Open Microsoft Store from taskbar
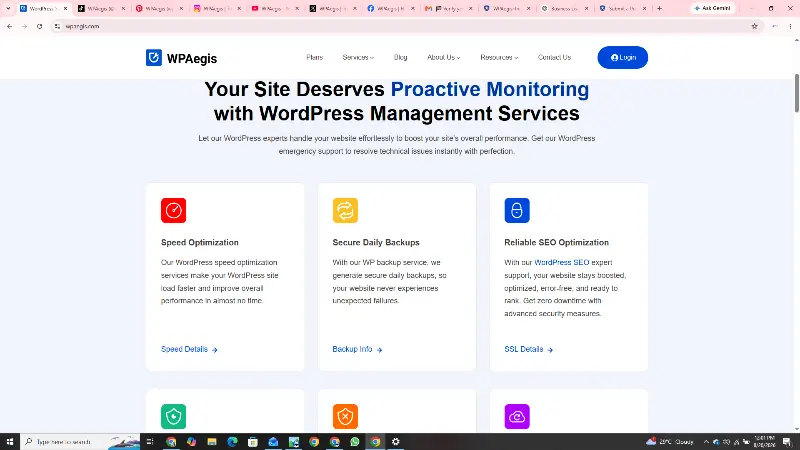This screenshot has width=800, height=450. click(253, 441)
